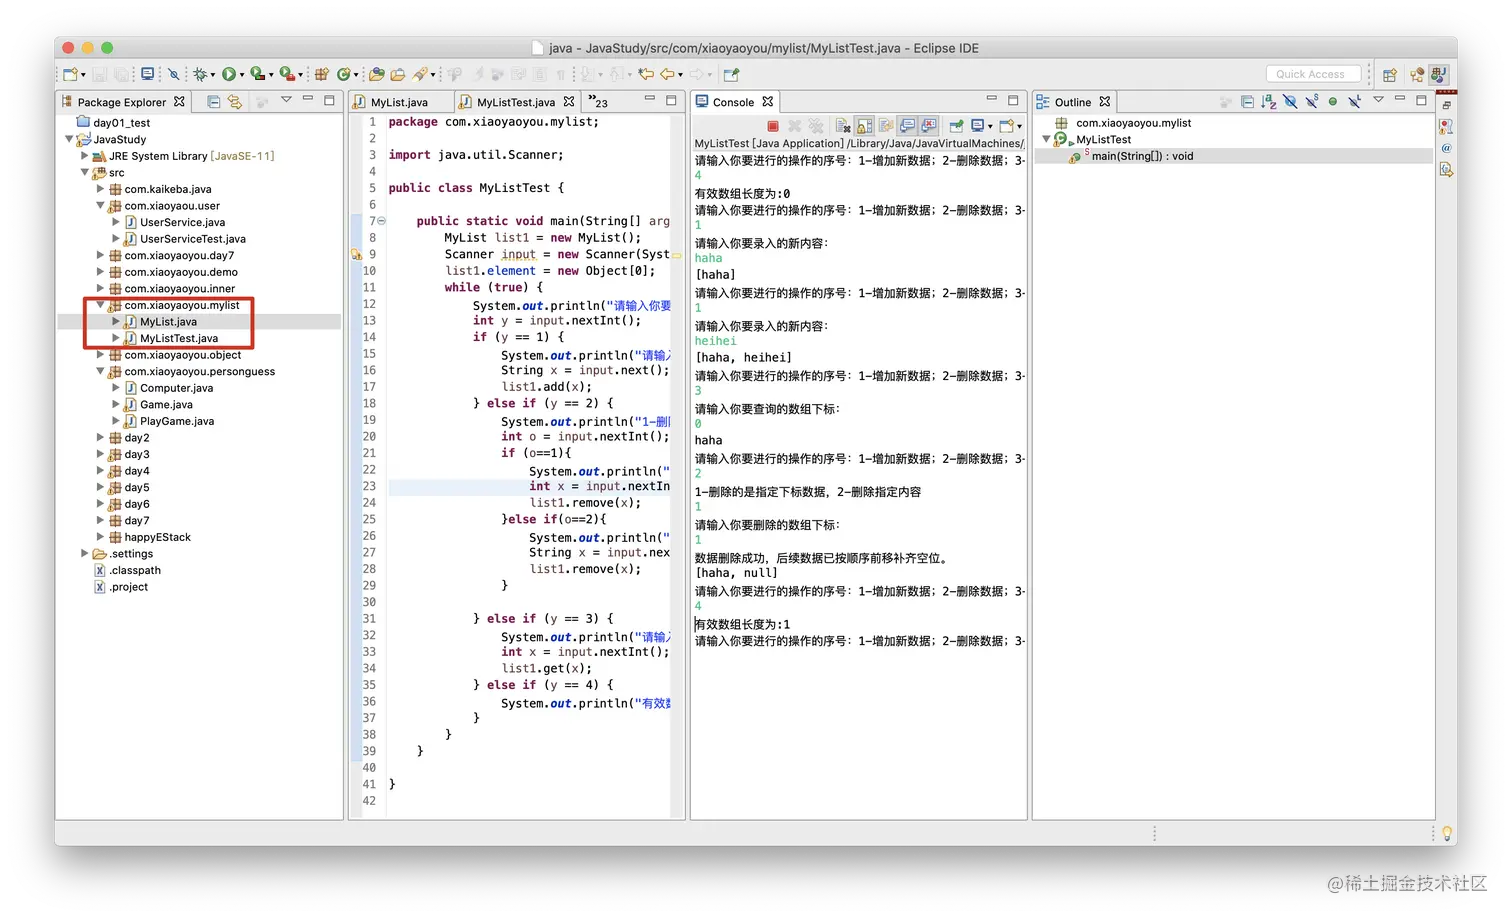
Task: Toggle Hide Local Types in Outline
Action: [x=1354, y=102]
